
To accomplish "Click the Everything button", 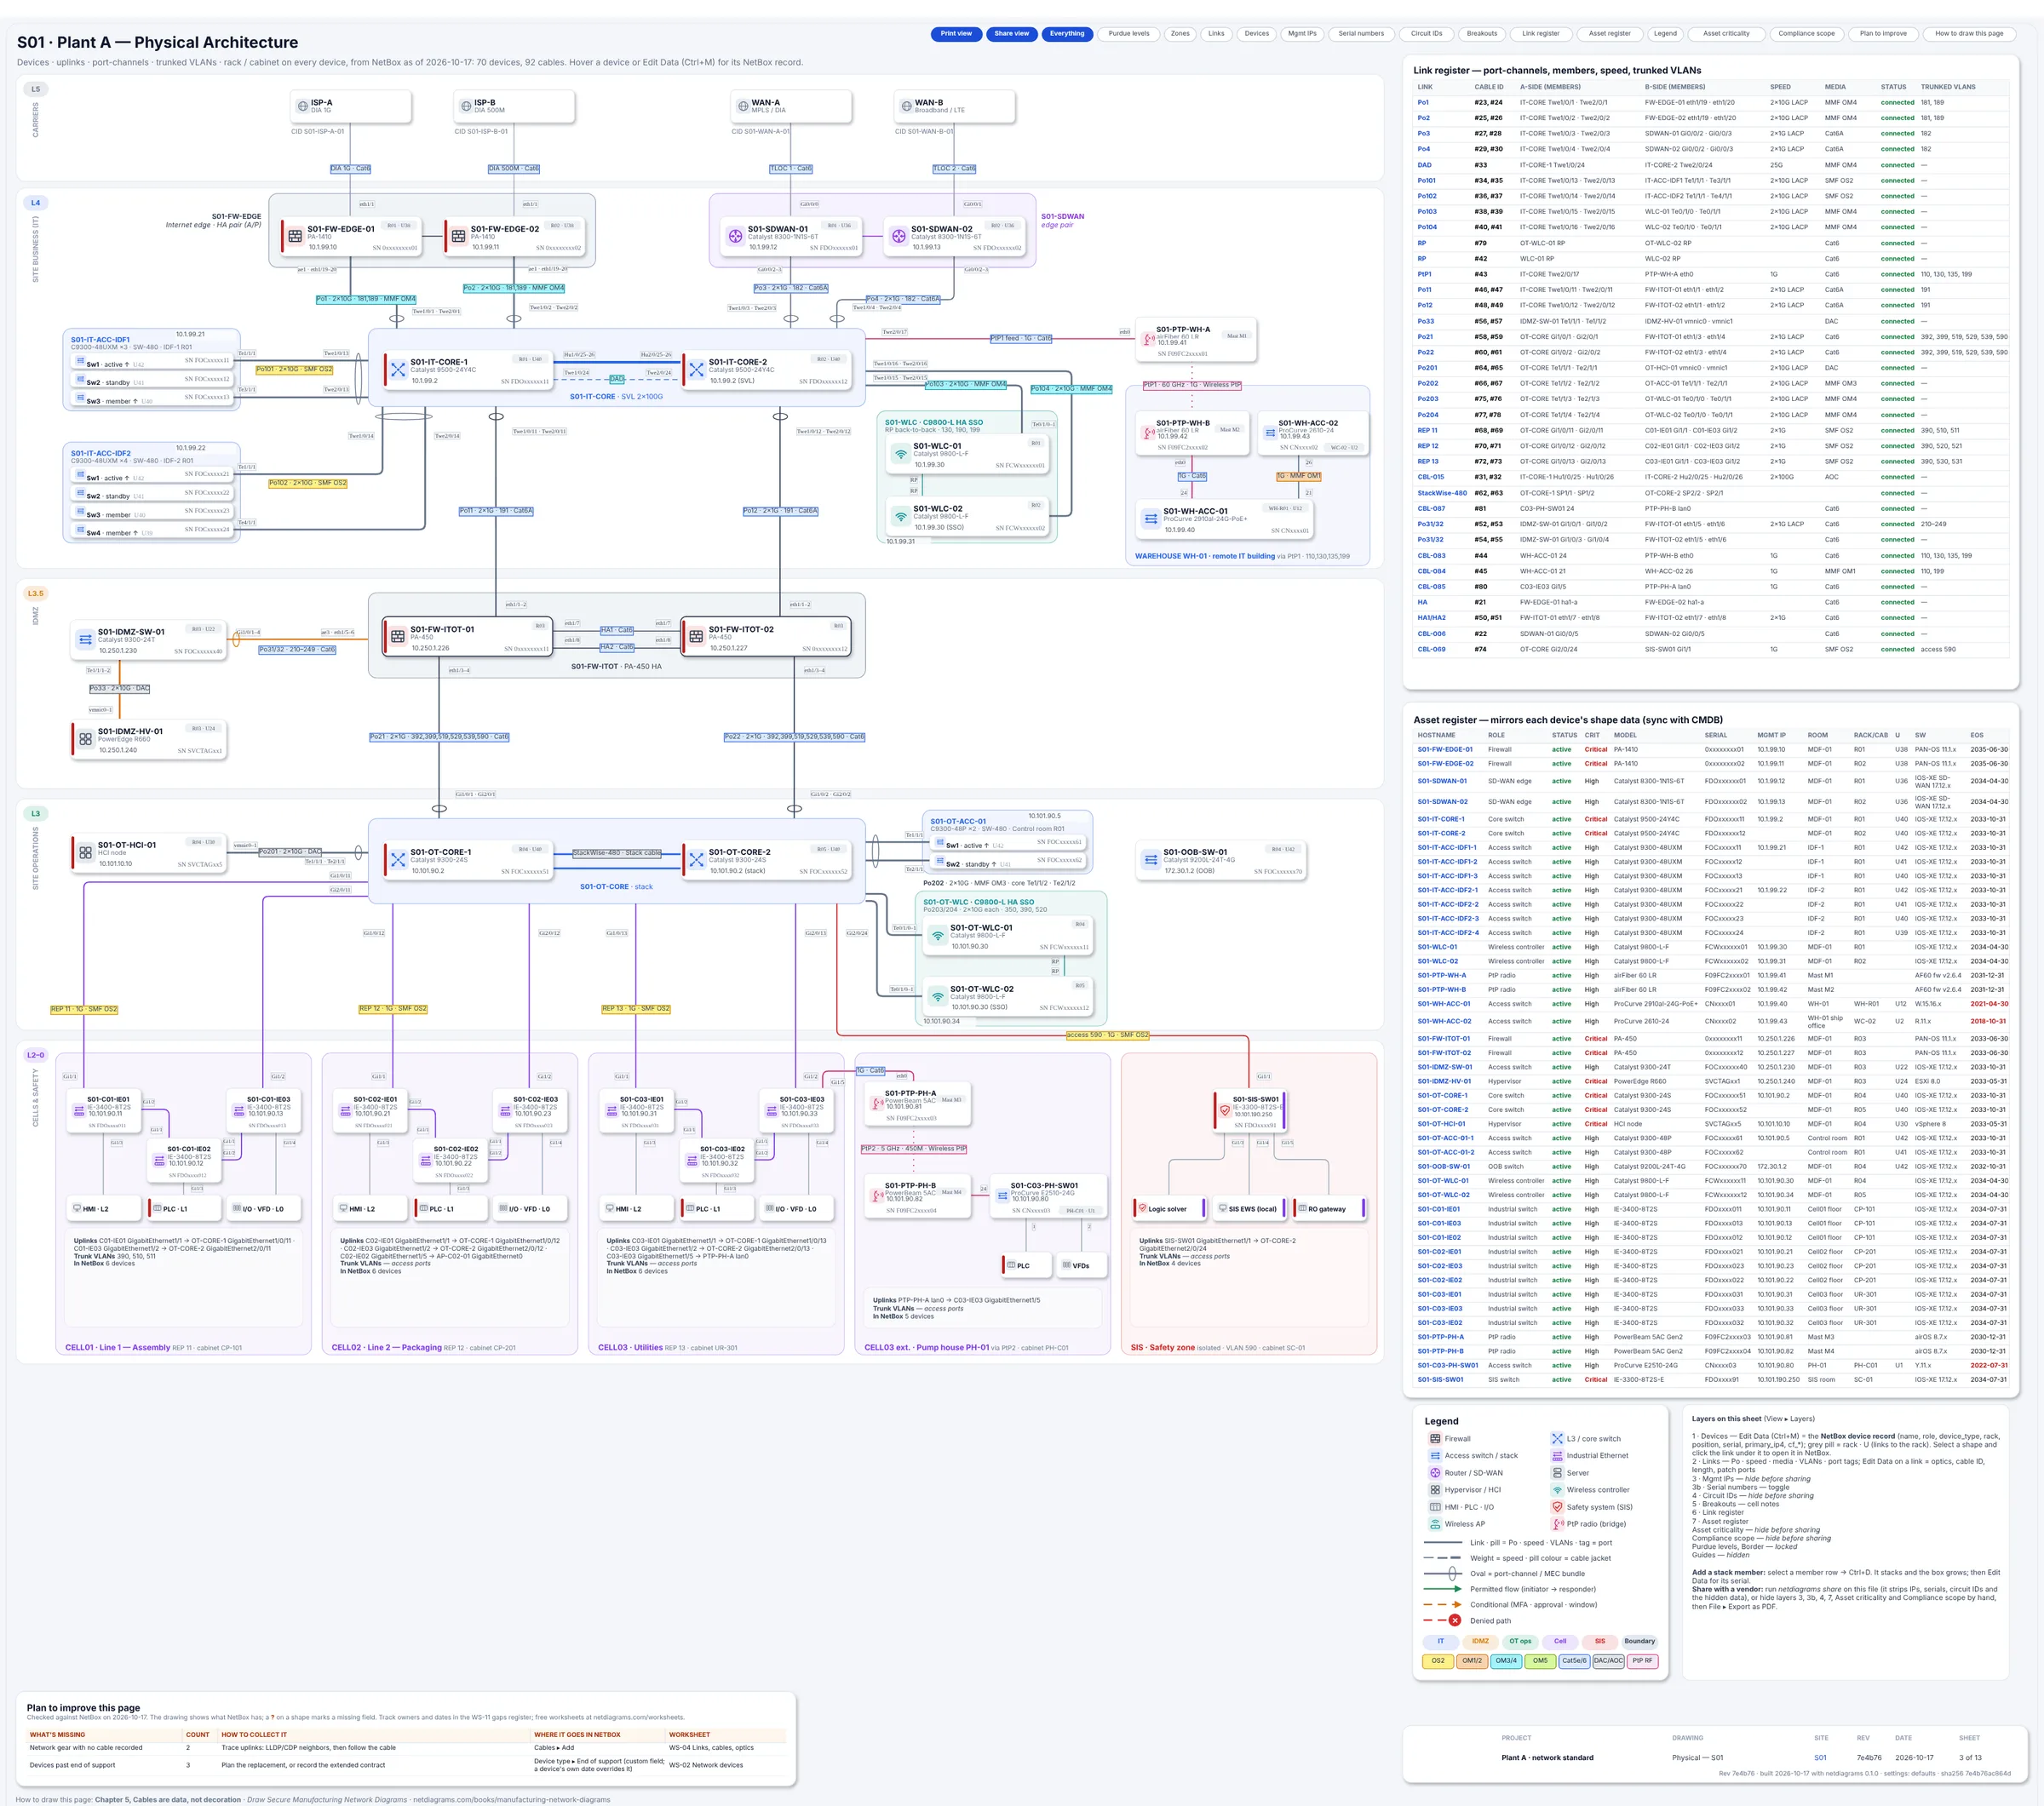I will pos(1067,34).
